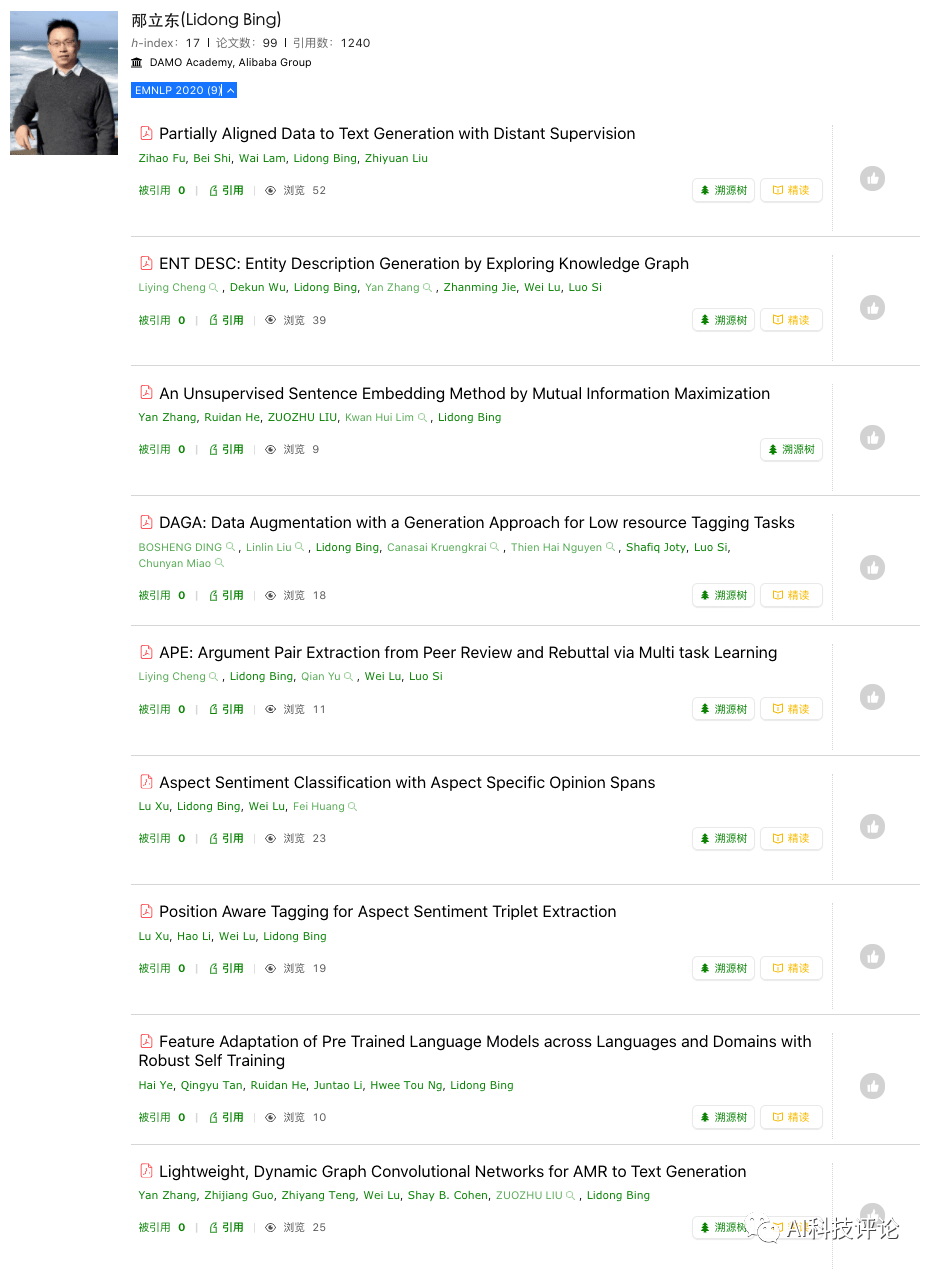Toggle like on the APE Argument Pair Extraction paper
Viewport: 930px width, 1270px height.
(873, 697)
